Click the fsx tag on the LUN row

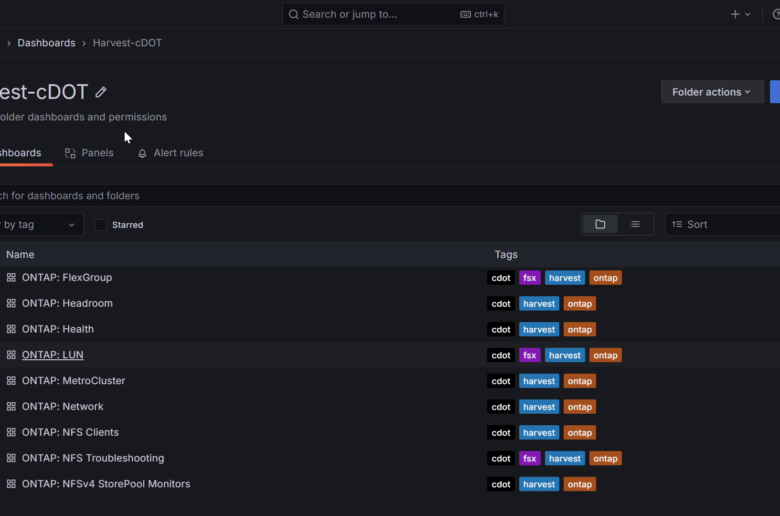tap(529, 355)
